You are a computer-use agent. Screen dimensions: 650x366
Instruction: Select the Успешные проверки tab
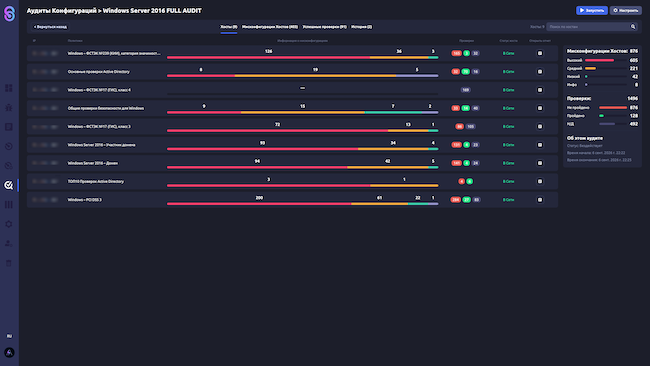pos(324,27)
